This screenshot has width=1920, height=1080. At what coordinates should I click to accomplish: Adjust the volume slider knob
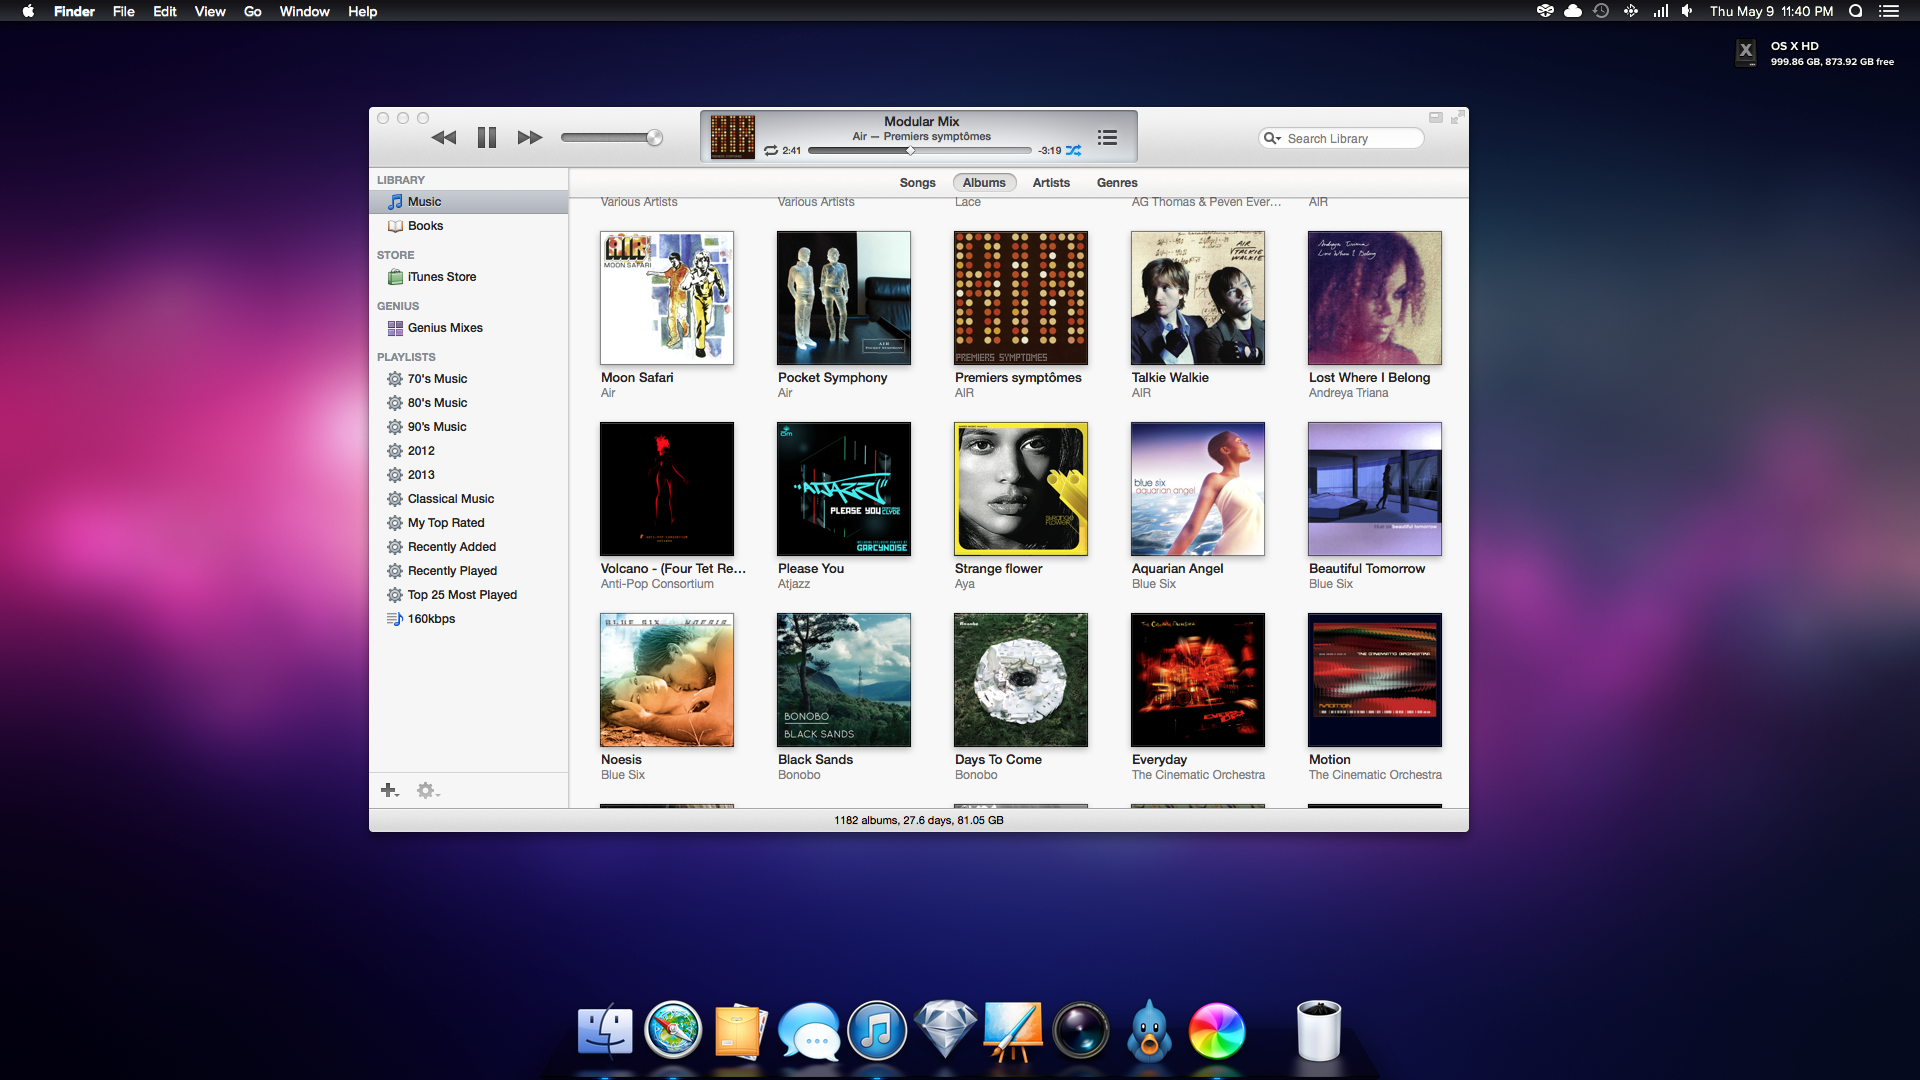654,138
